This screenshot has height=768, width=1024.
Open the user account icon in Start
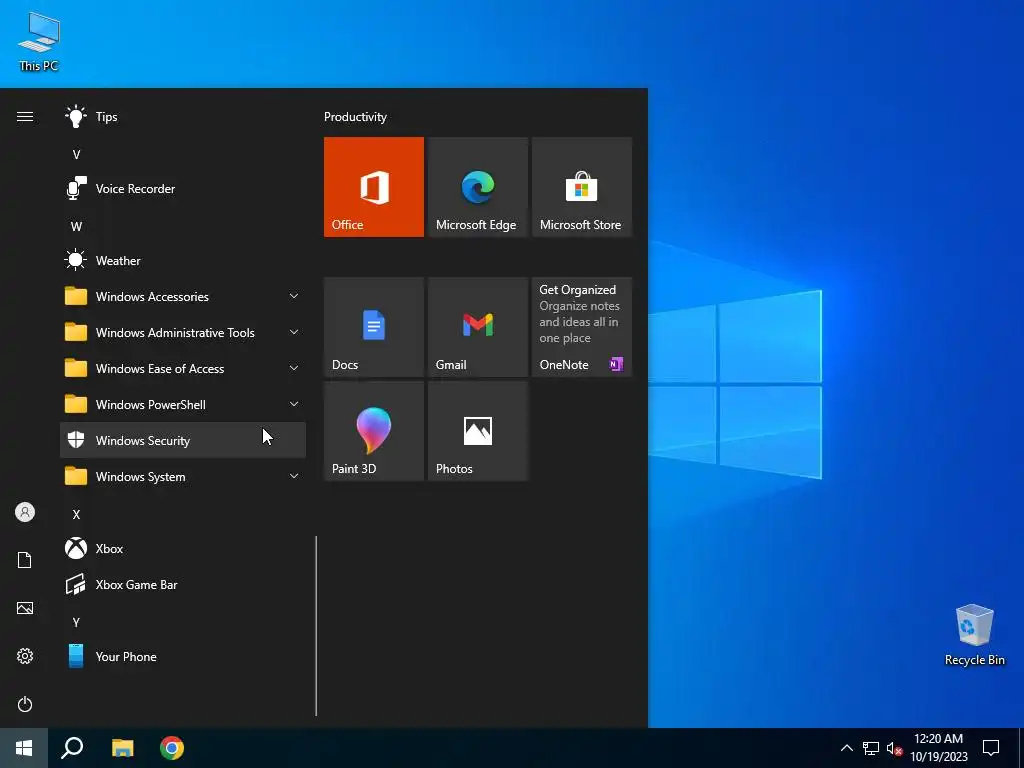25,512
